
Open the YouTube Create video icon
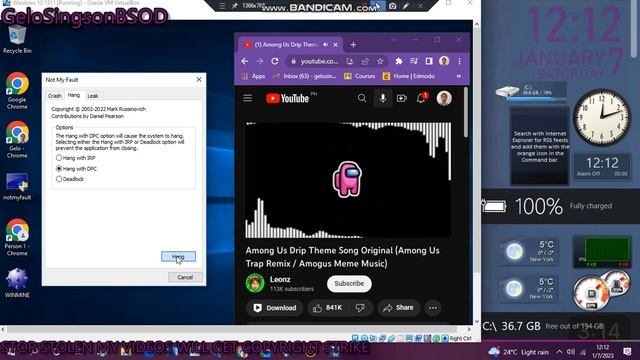click(402, 98)
